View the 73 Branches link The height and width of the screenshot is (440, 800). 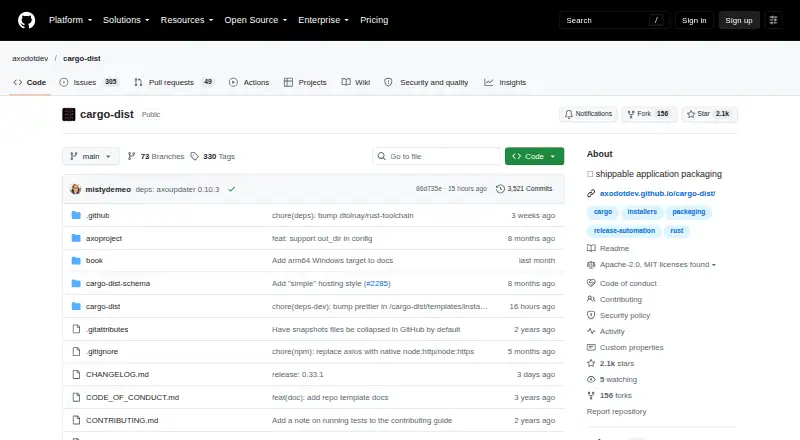pos(156,156)
